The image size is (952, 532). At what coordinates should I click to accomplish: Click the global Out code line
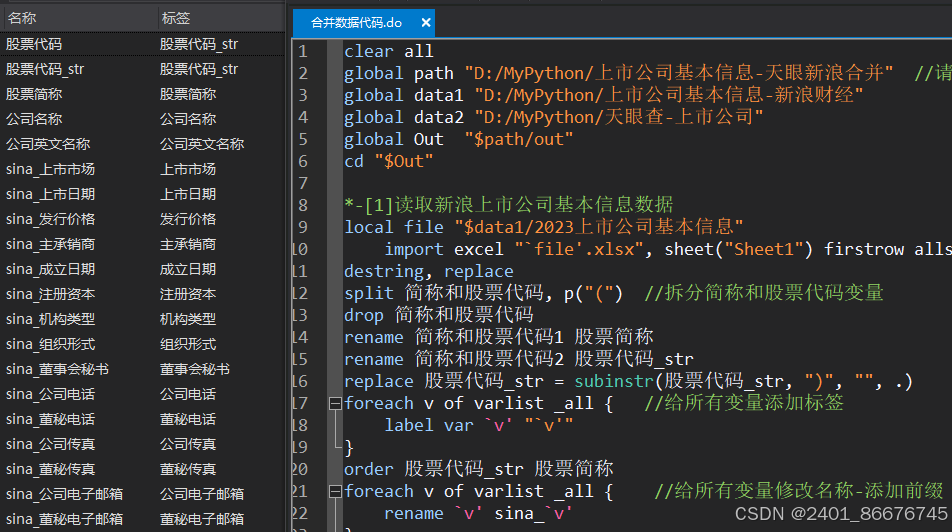[458, 139]
